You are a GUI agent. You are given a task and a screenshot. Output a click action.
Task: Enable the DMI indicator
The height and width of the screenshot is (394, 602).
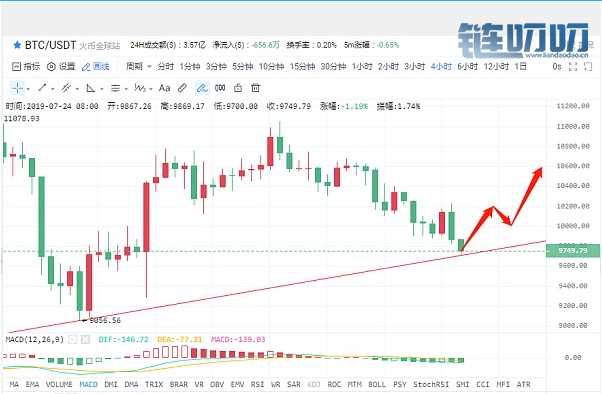click(x=111, y=384)
